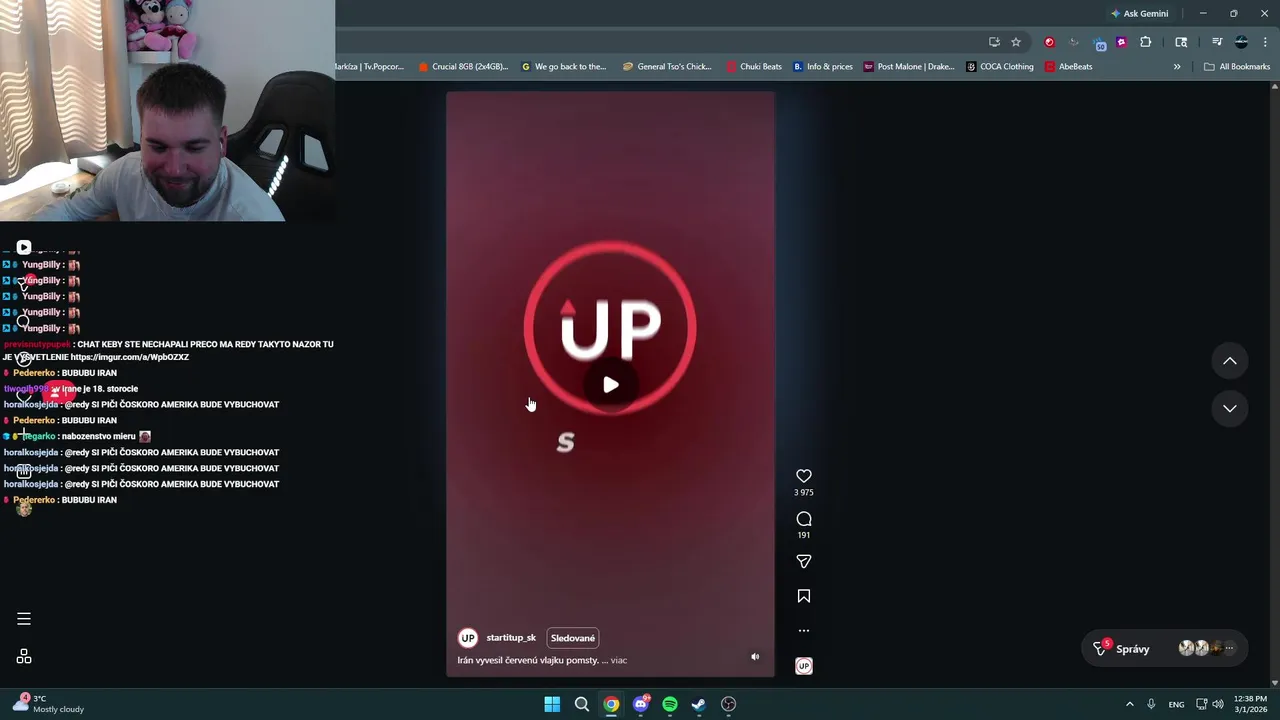Open Info & prices bookmark
Viewport: 1280px width, 720px height.
tap(823, 67)
